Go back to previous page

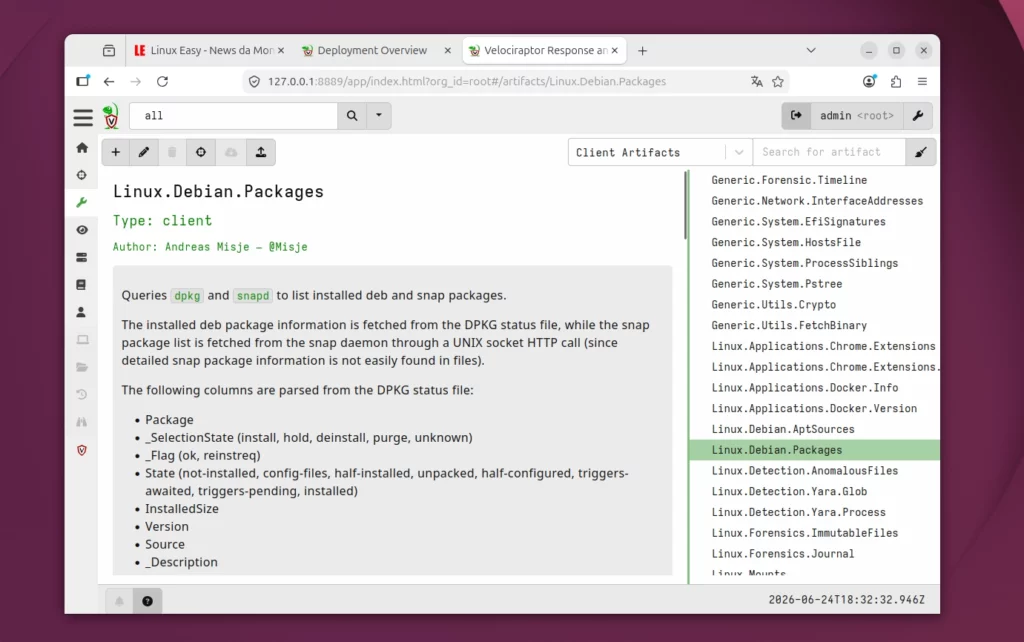pos(109,82)
